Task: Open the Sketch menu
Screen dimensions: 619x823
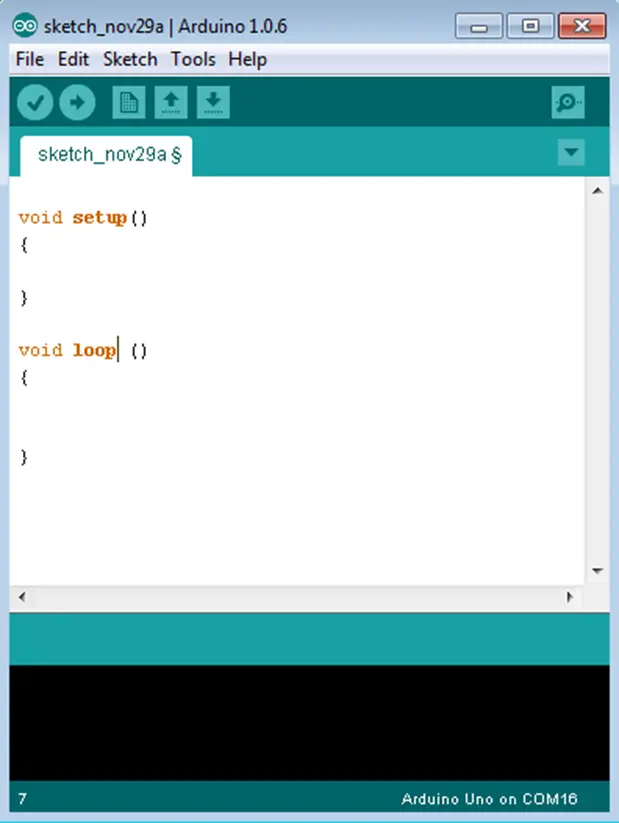Action: (x=130, y=59)
